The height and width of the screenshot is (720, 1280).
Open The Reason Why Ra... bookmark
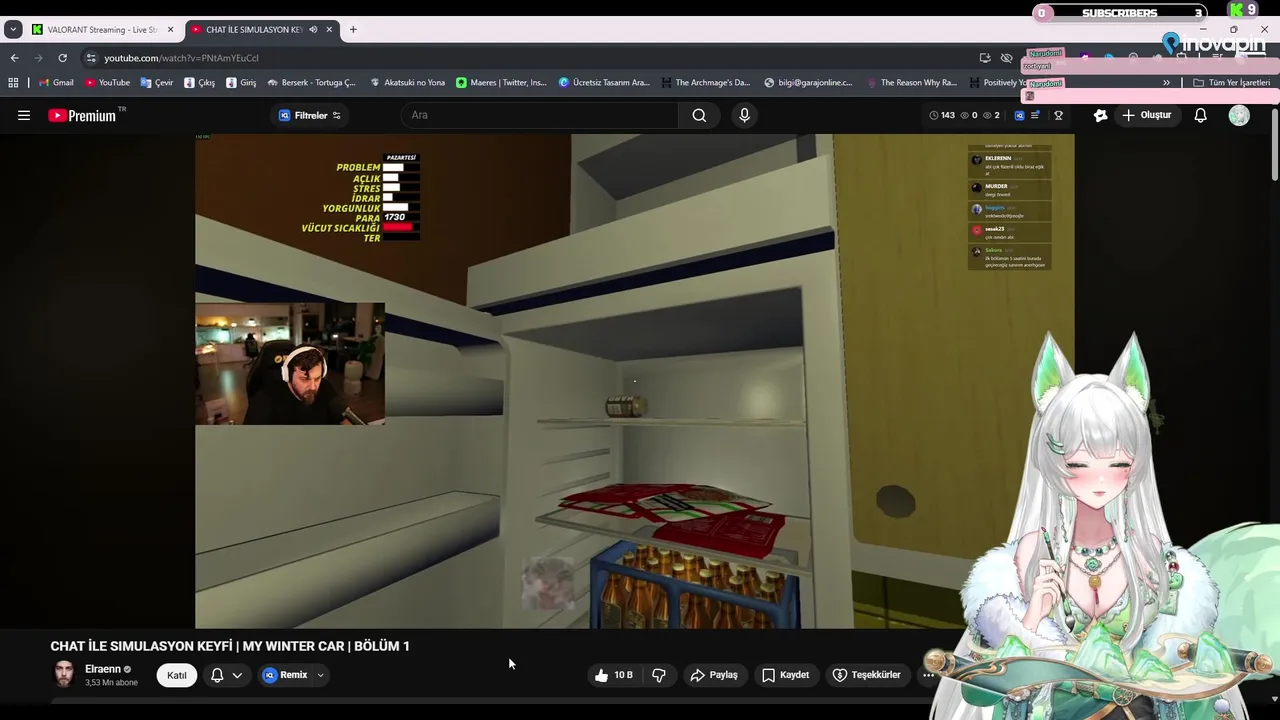pos(912,83)
